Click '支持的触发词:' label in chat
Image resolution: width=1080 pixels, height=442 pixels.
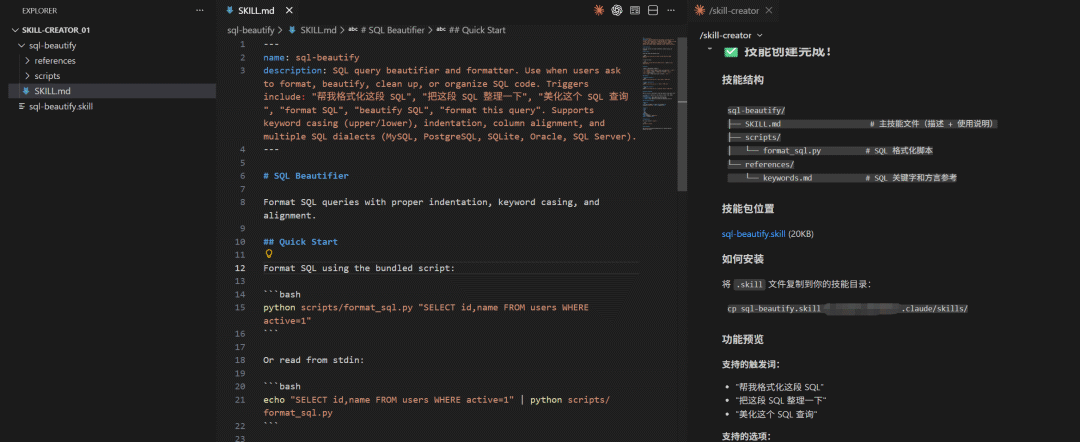coord(751,364)
